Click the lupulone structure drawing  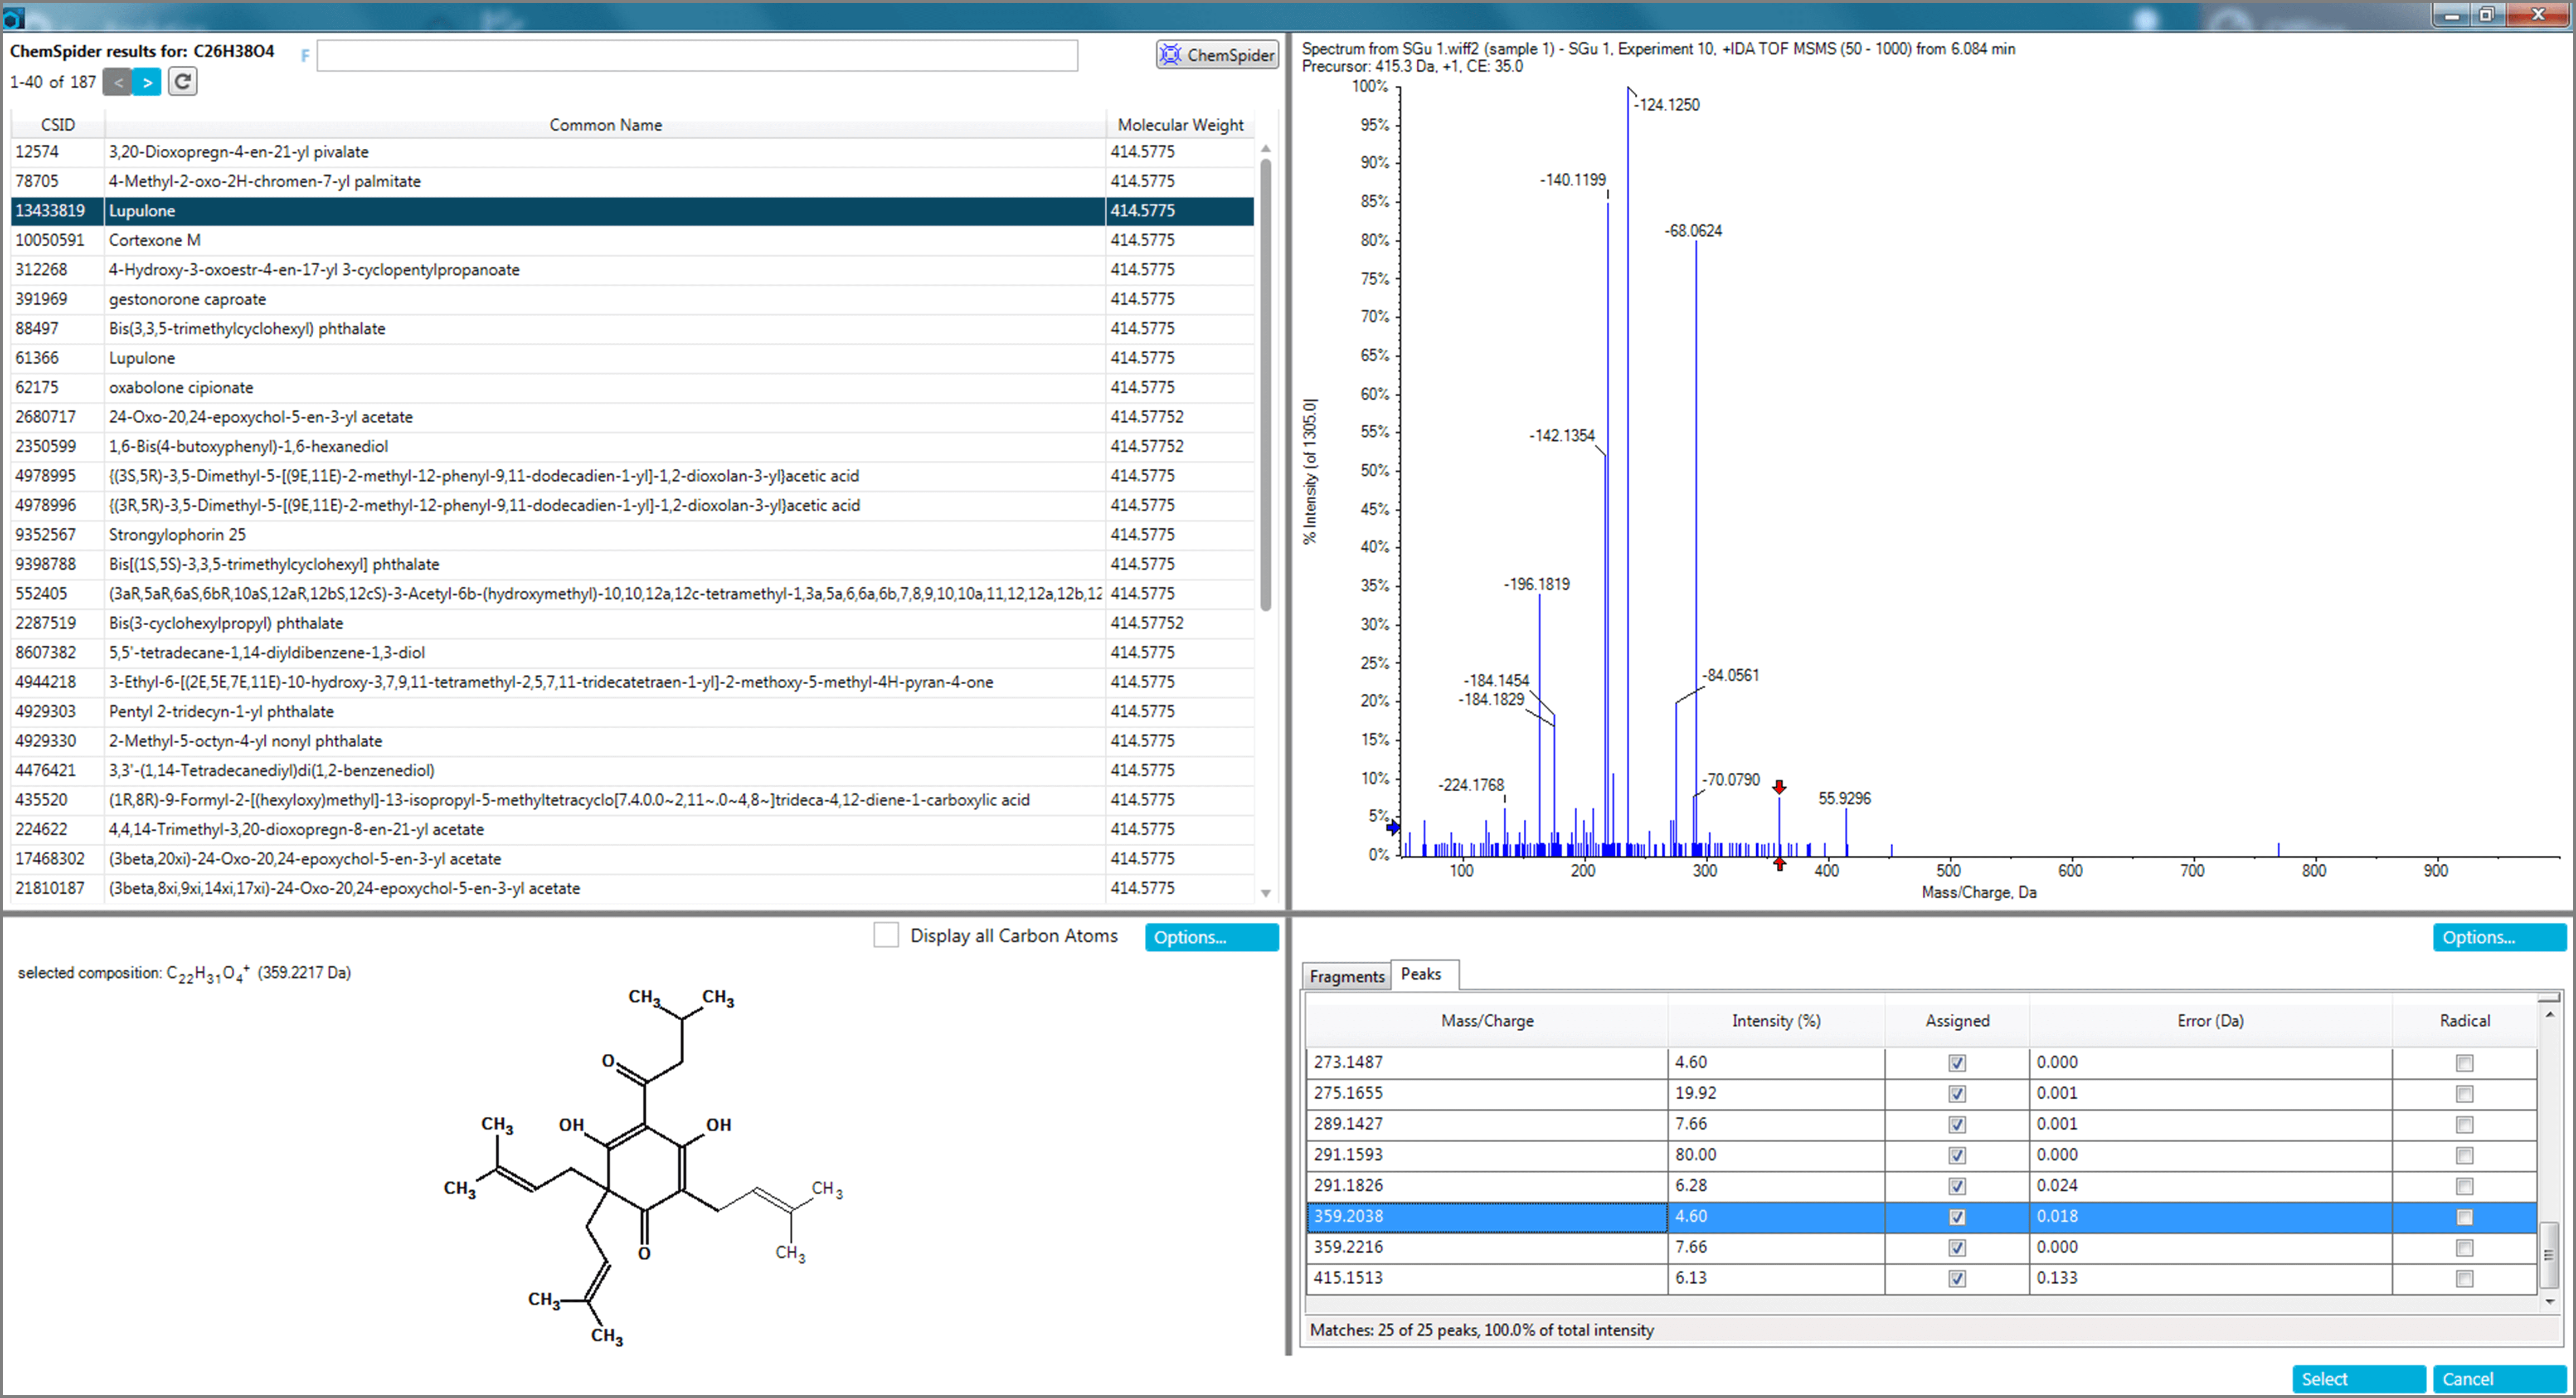tap(643, 1167)
